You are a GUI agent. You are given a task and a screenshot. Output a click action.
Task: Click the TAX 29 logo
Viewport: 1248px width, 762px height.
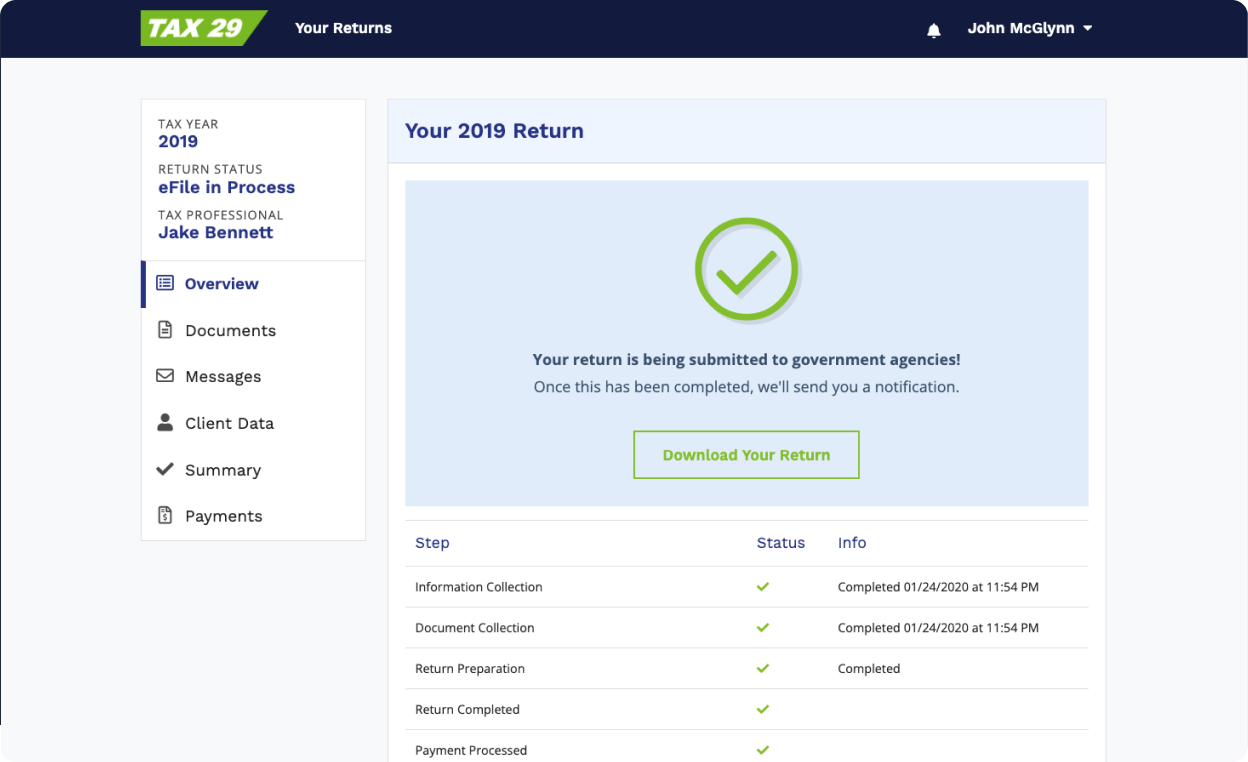tap(203, 28)
